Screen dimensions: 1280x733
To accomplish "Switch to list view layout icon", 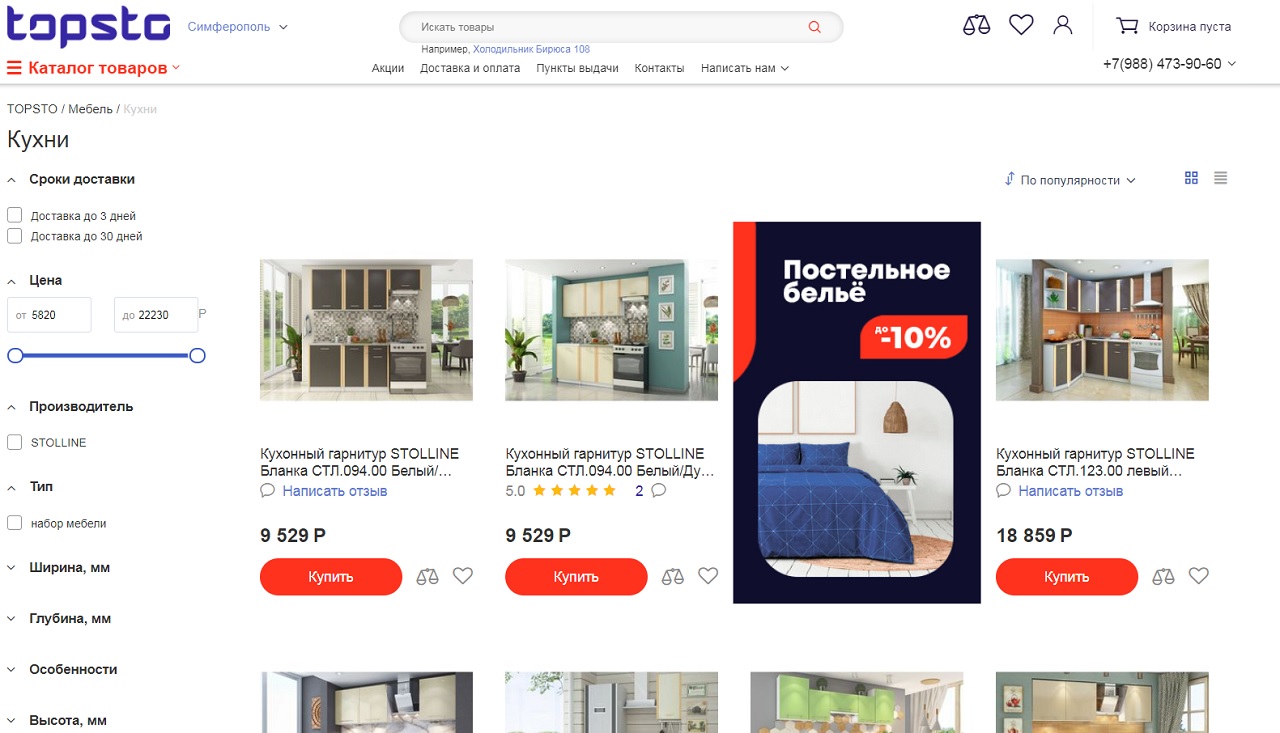I will pos(1220,178).
